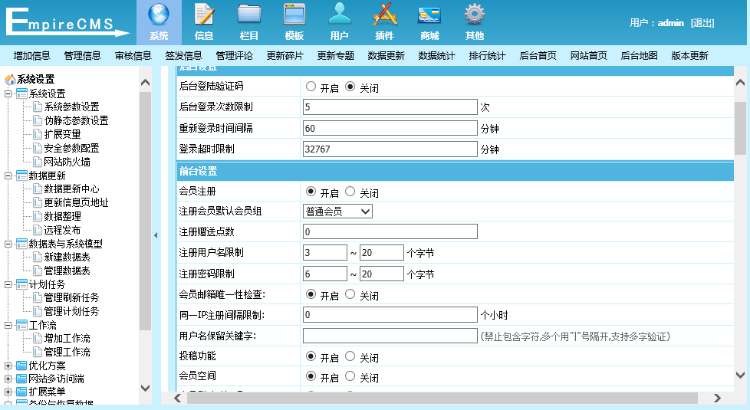
Task: Select 开启 for 会员注册
Action: [311, 191]
